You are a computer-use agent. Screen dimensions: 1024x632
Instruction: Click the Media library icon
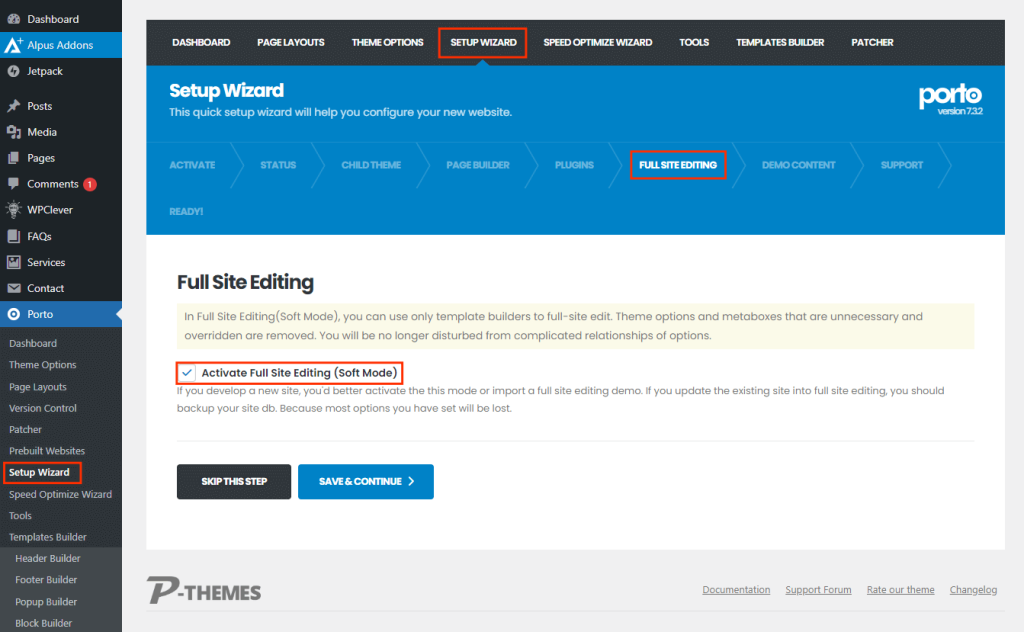click(14, 132)
